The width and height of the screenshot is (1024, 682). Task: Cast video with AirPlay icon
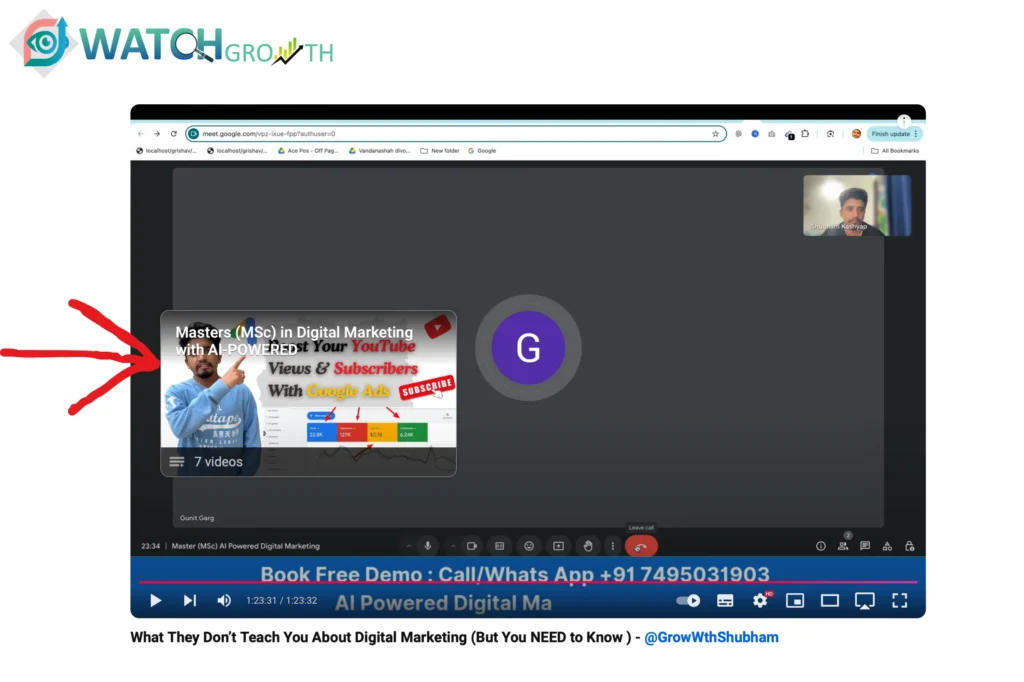pos(864,600)
